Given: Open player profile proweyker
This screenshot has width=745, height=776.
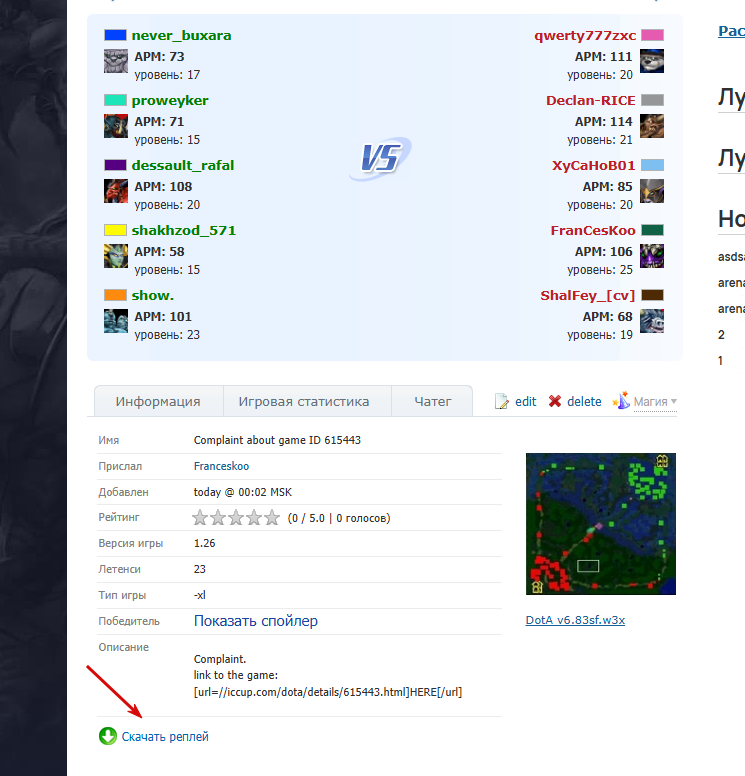Looking at the screenshot, I should [170, 100].
